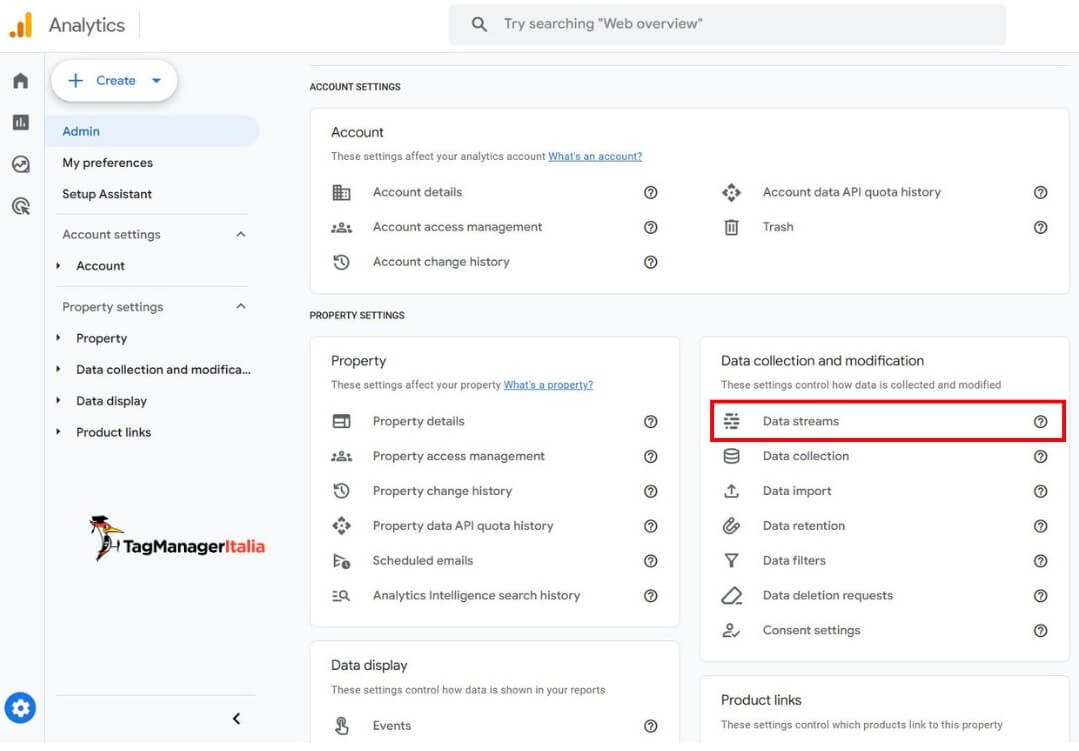Open the What's a property? link

pos(548,385)
